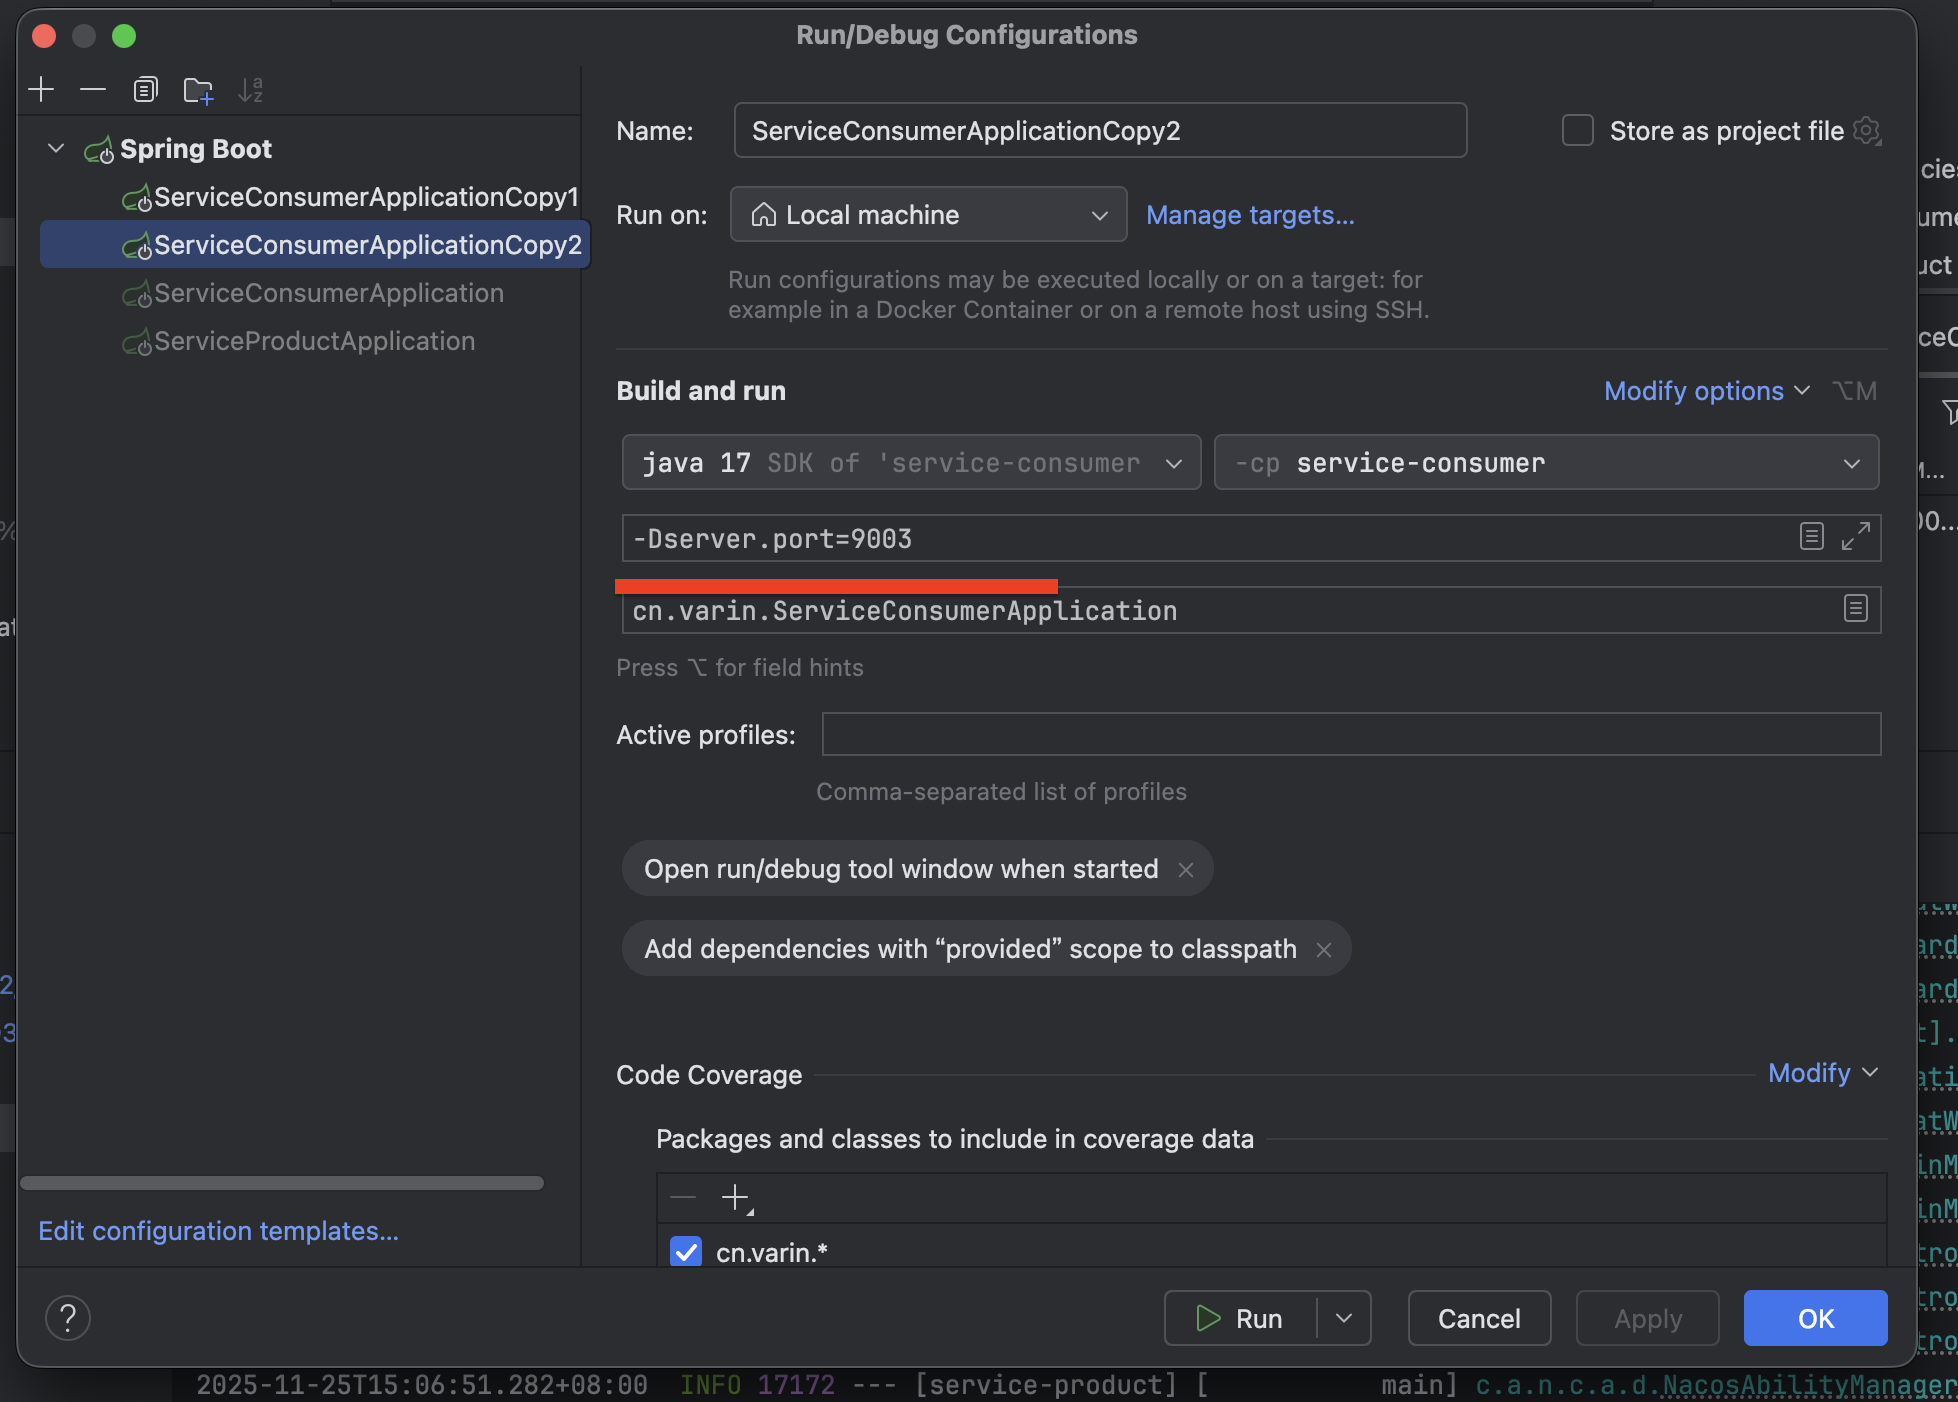The height and width of the screenshot is (1402, 1958).
Task: Open project file storage gear settings
Action: [x=1866, y=131]
